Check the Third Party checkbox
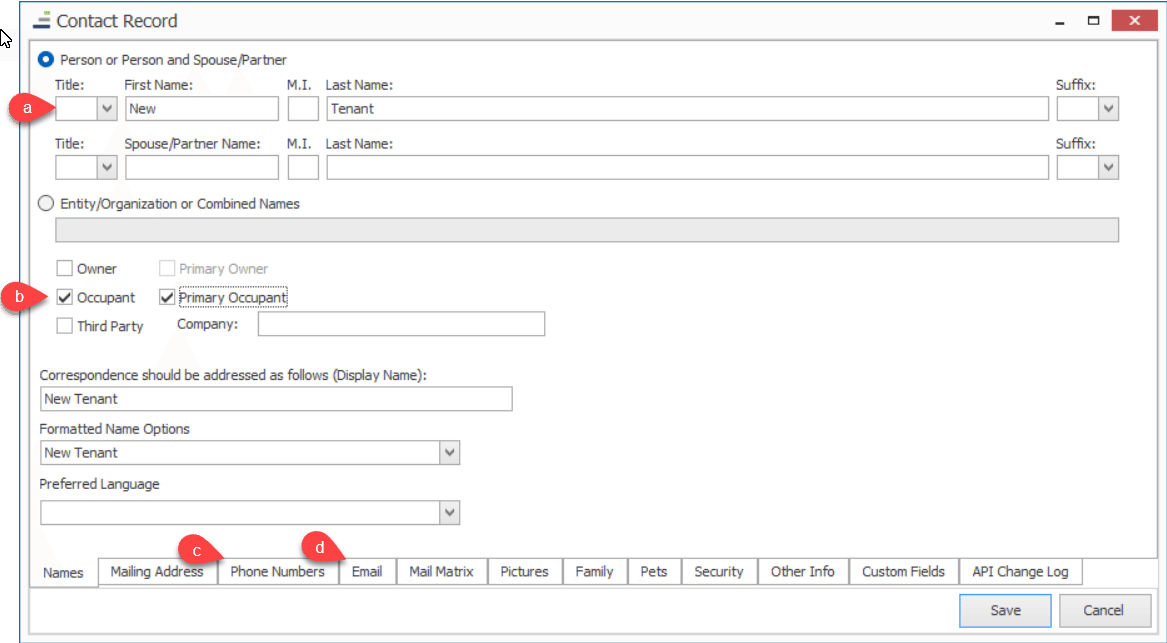This screenshot has width=1167, height=643. (x=65, y=326)
